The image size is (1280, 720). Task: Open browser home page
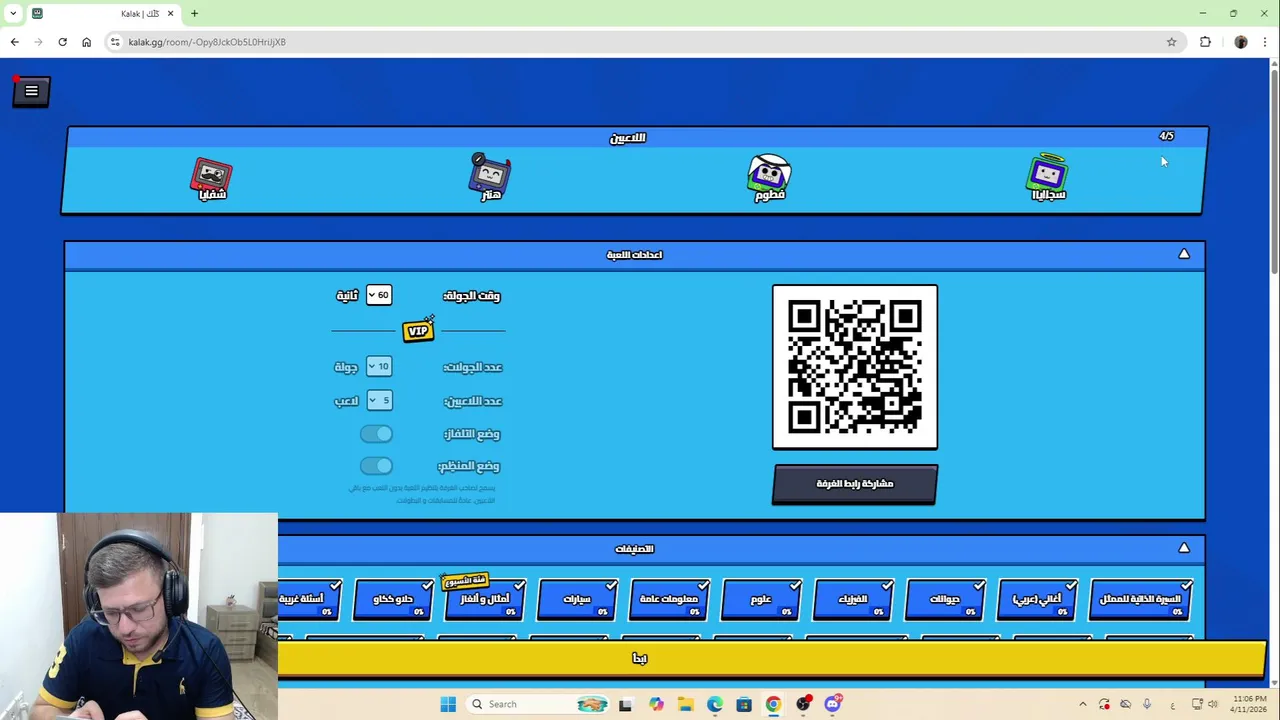(x=86, y=42)
